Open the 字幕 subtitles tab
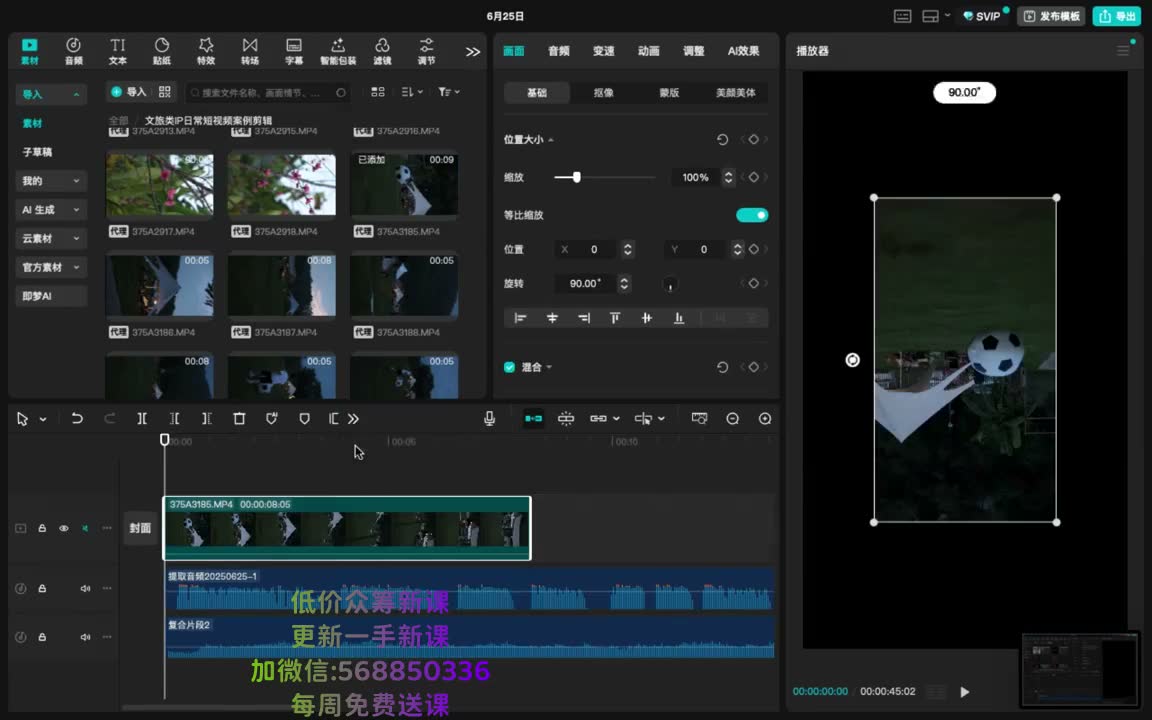Viewport: 1152px width, 720px height. tap(294, 51)
